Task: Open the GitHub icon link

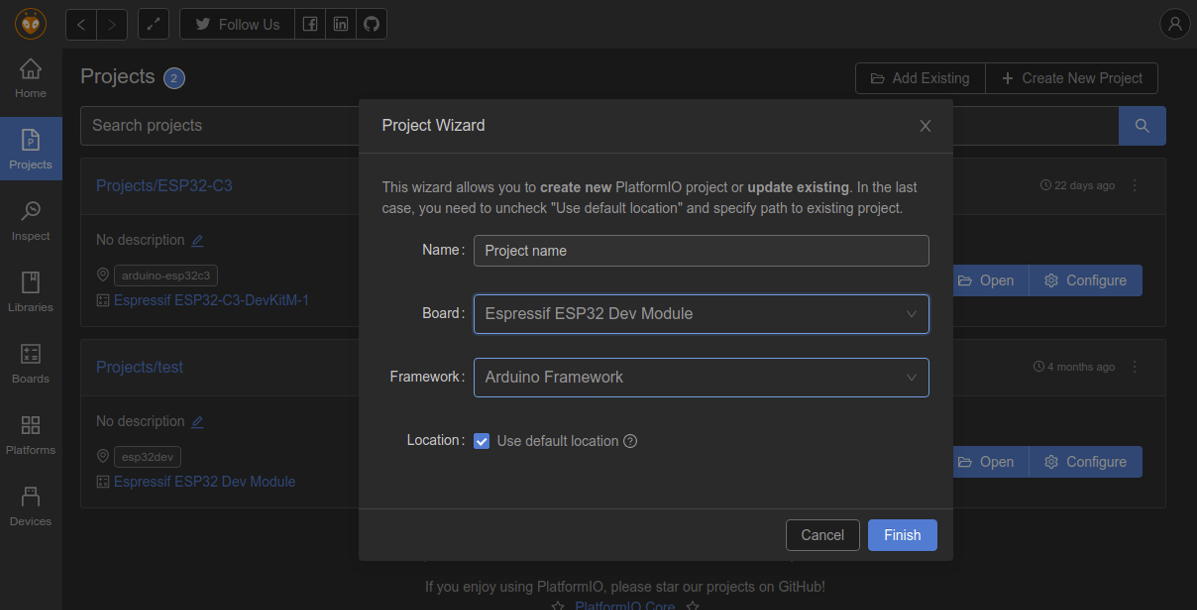Action: [x=371, y=24]
